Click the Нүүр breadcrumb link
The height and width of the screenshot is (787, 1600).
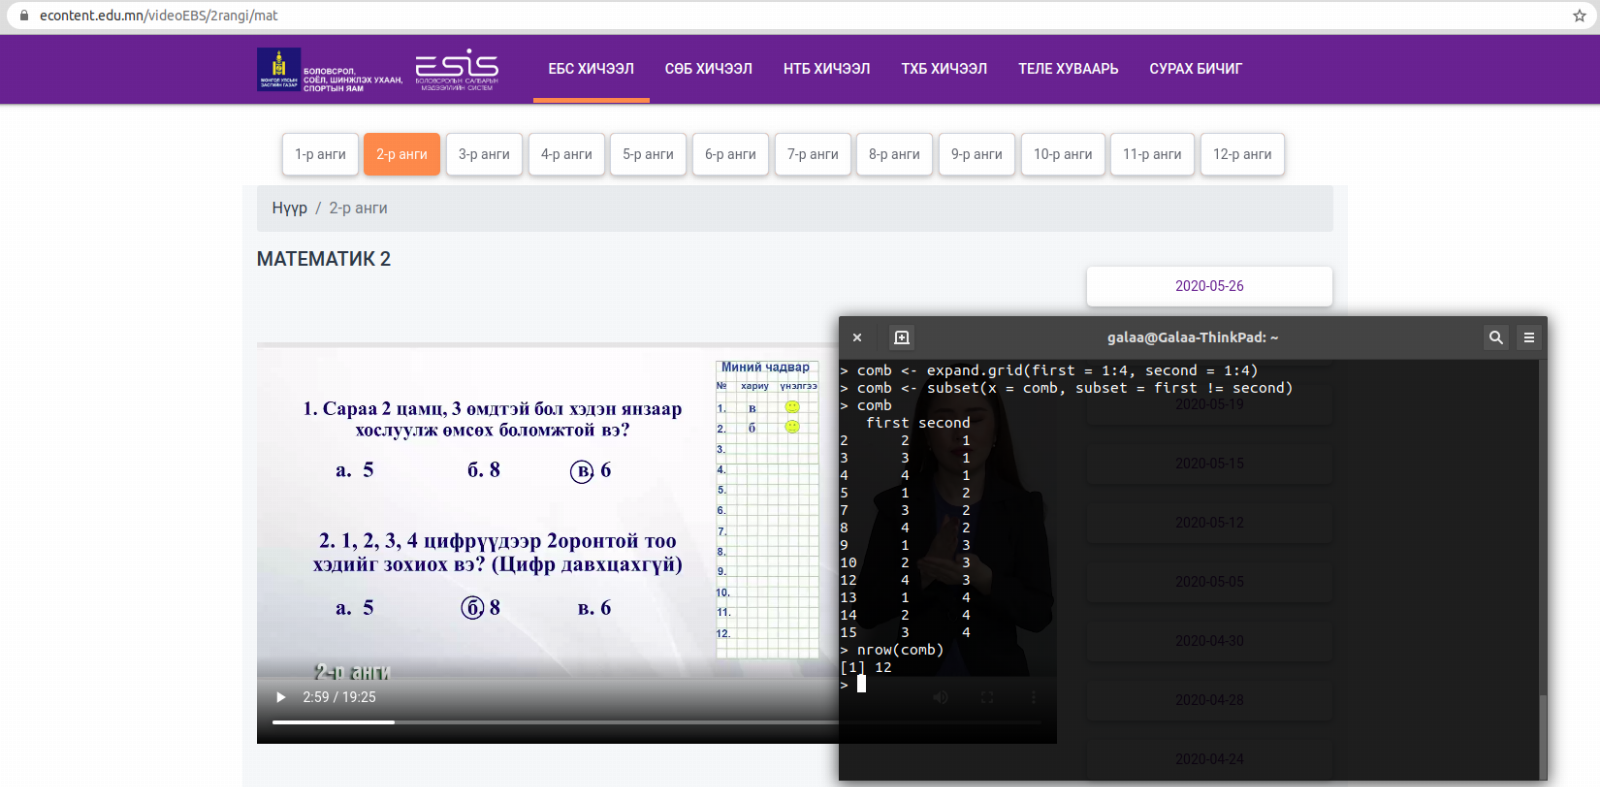(x=289, y=208)
